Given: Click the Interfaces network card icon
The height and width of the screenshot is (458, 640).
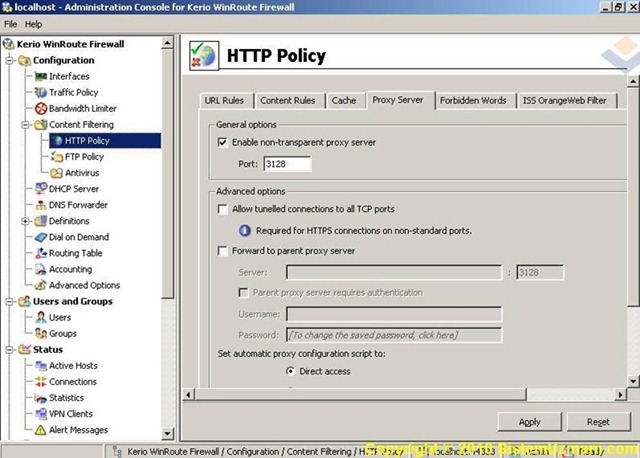Looking at the screenshot, I should 40,76.
